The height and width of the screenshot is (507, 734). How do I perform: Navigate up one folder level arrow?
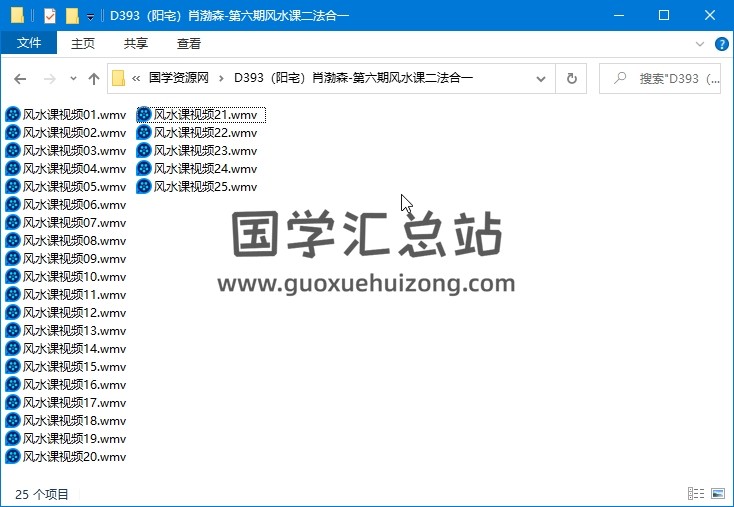(94, 79)
